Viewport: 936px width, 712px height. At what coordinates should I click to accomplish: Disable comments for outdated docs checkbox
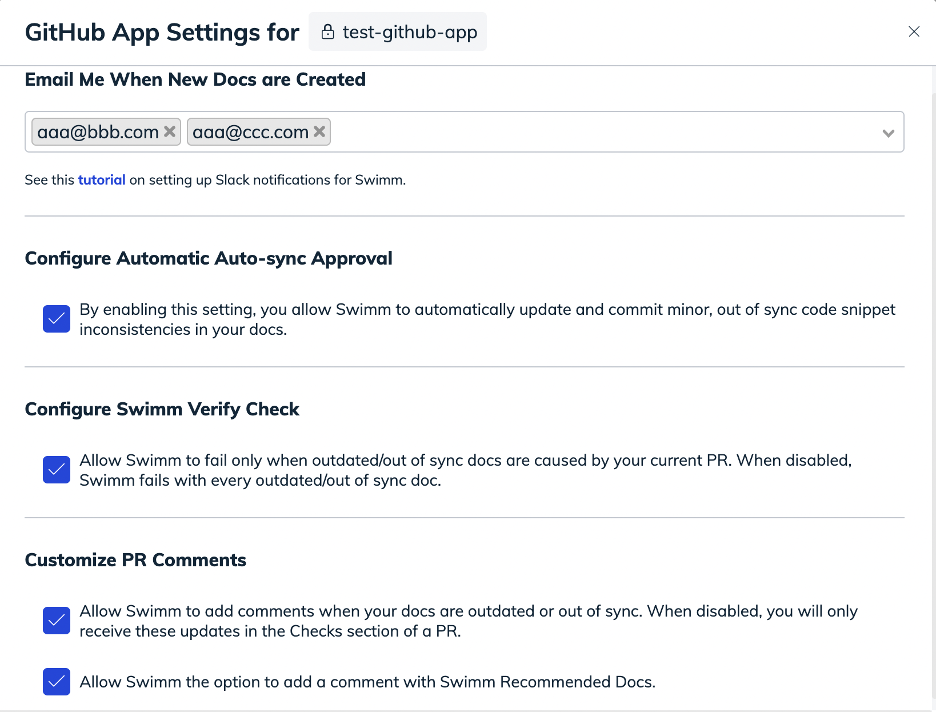[57, 621]
